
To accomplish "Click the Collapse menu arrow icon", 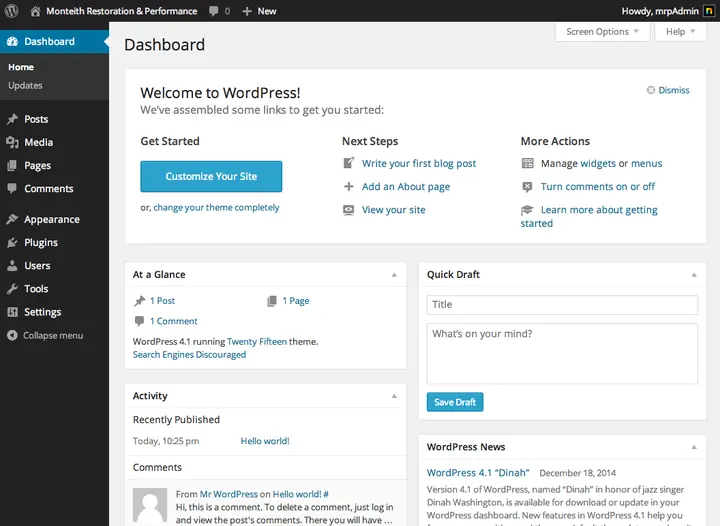I will click(x=12, y=336).
